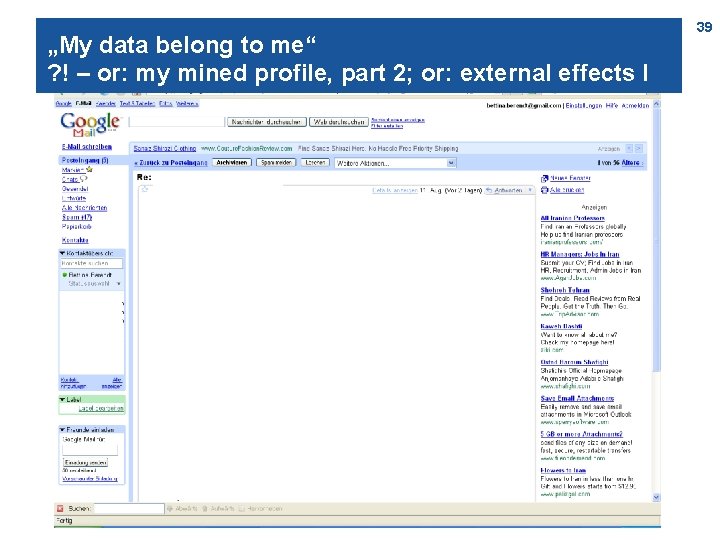Click the Google Mail logo
This screenshot has height=540, width=720.
pyautogui.click(x=90, y=124)
